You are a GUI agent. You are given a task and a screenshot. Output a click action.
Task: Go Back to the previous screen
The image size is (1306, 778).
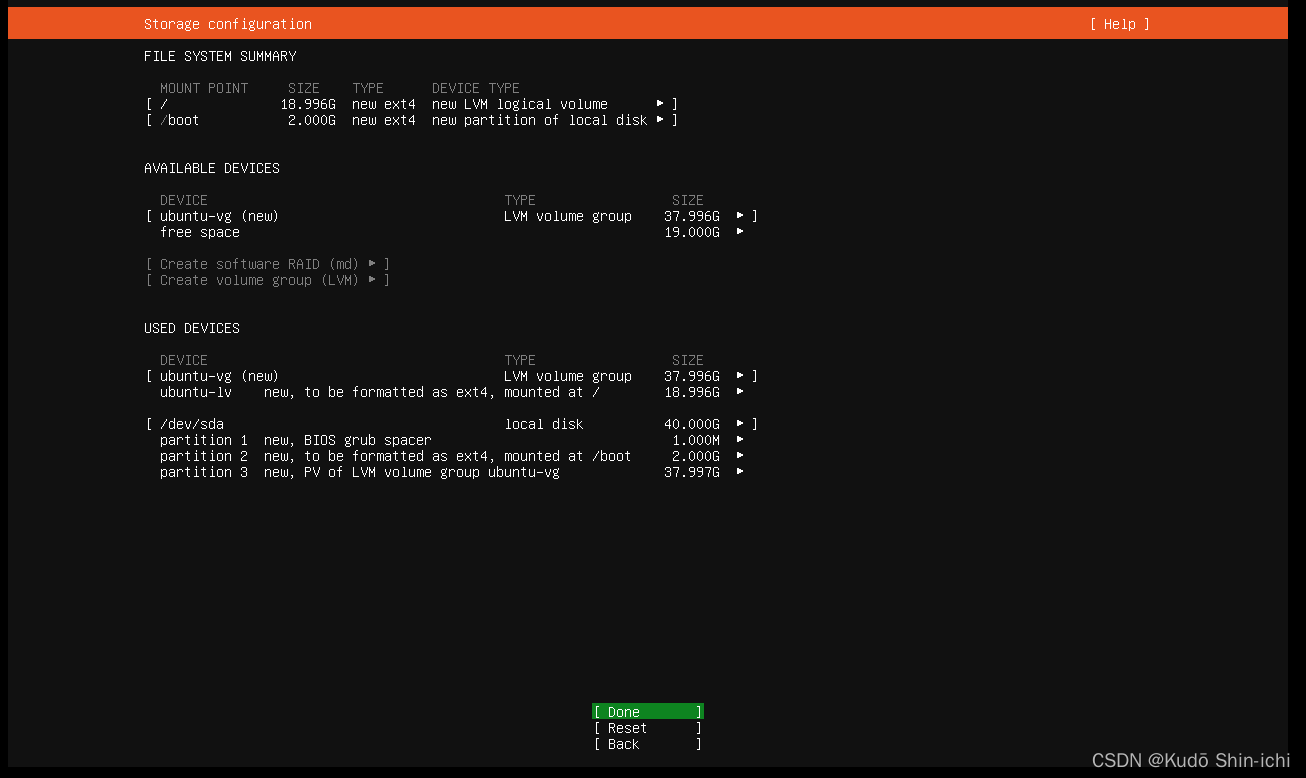648,744
